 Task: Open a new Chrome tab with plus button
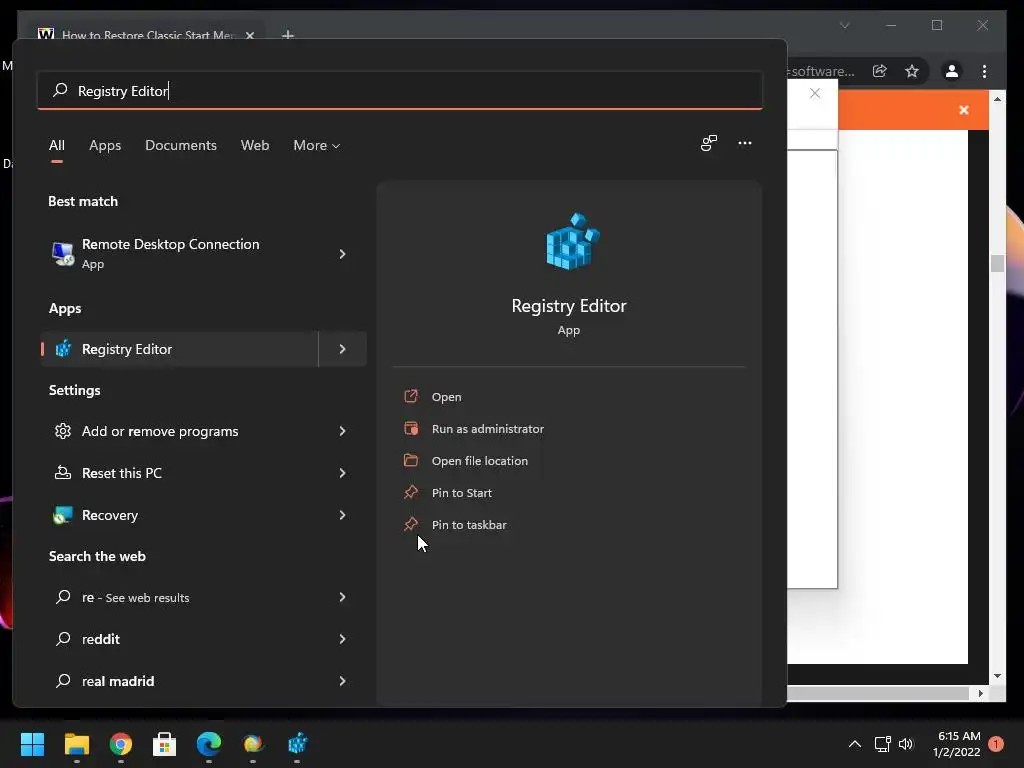287,35
